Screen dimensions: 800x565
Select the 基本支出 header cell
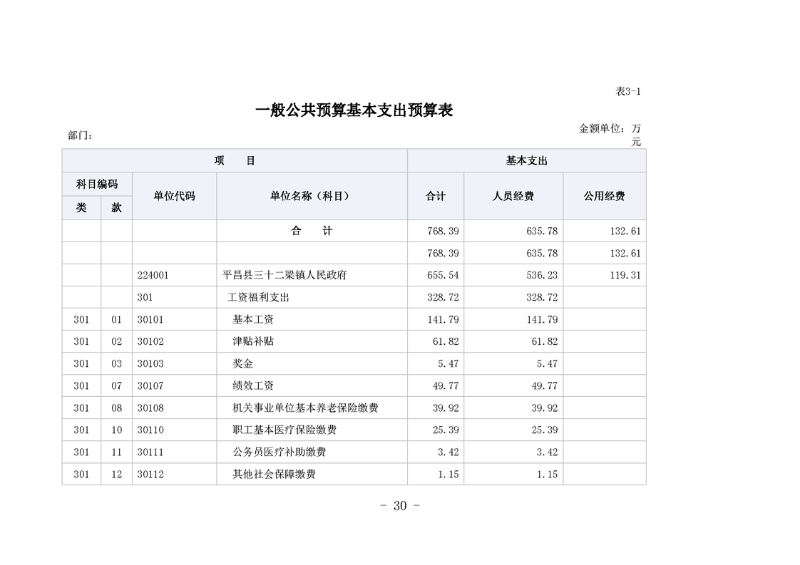[x=526, y=160]
